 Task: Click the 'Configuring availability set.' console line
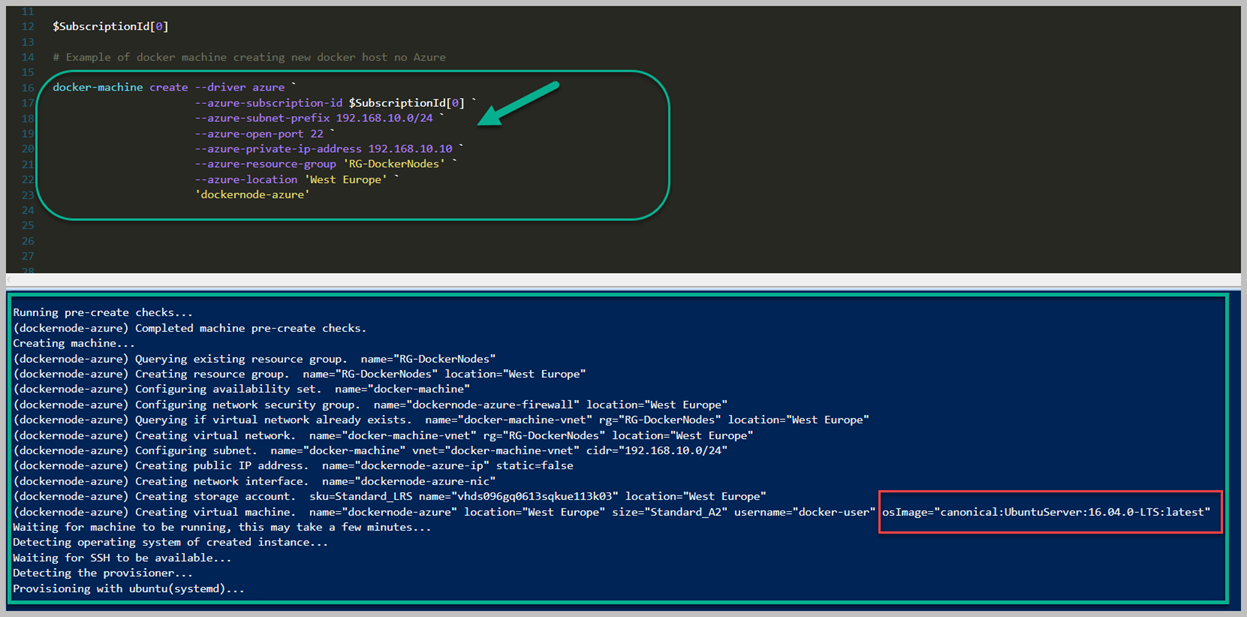[x=242, y=389]
